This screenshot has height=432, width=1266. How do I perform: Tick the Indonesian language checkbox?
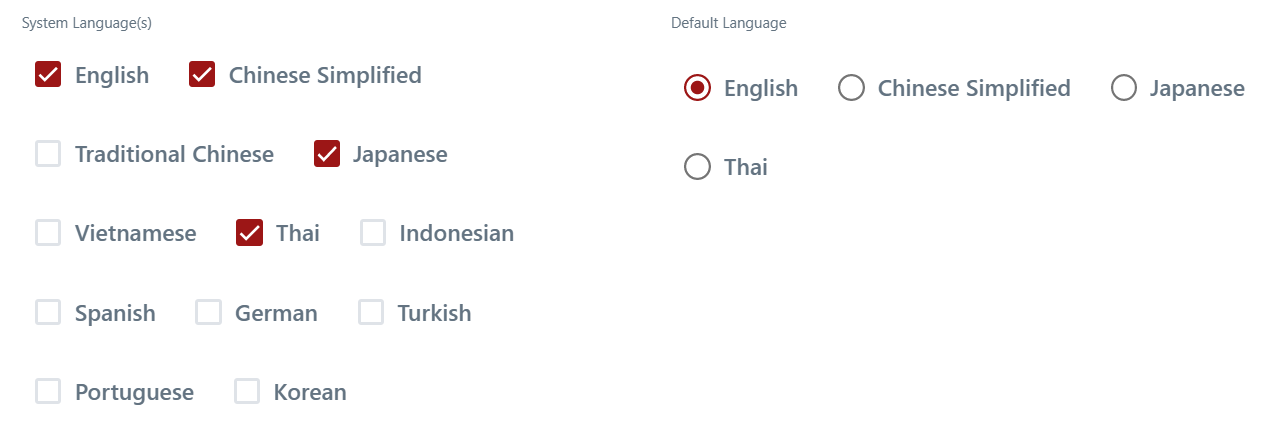[373, 233]
